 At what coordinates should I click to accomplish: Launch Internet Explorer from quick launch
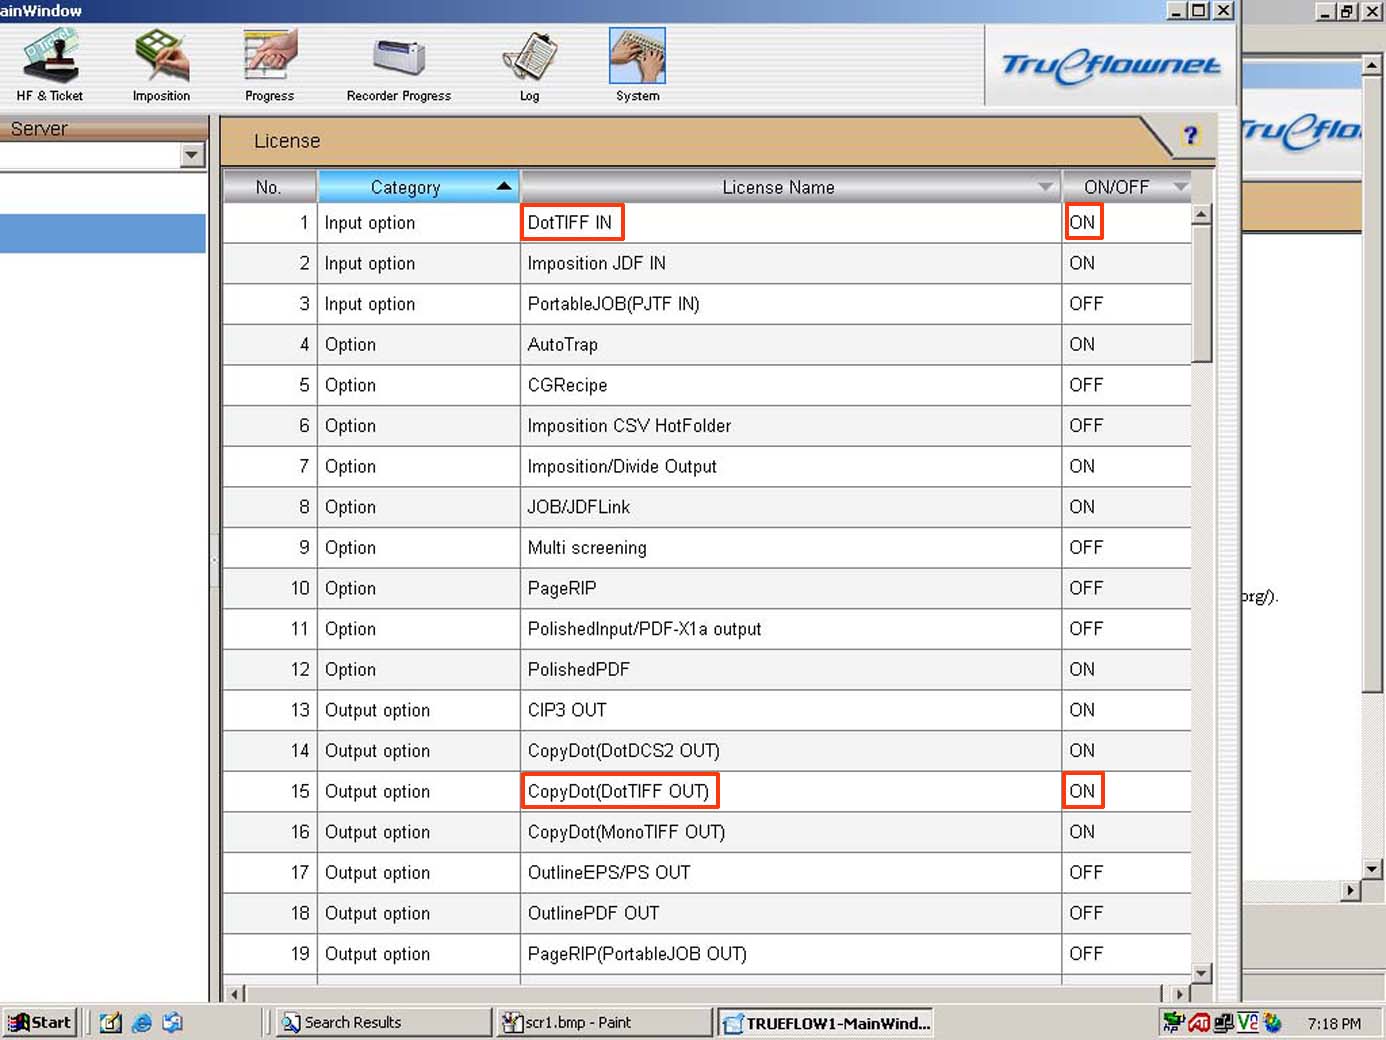[142, 1022]
